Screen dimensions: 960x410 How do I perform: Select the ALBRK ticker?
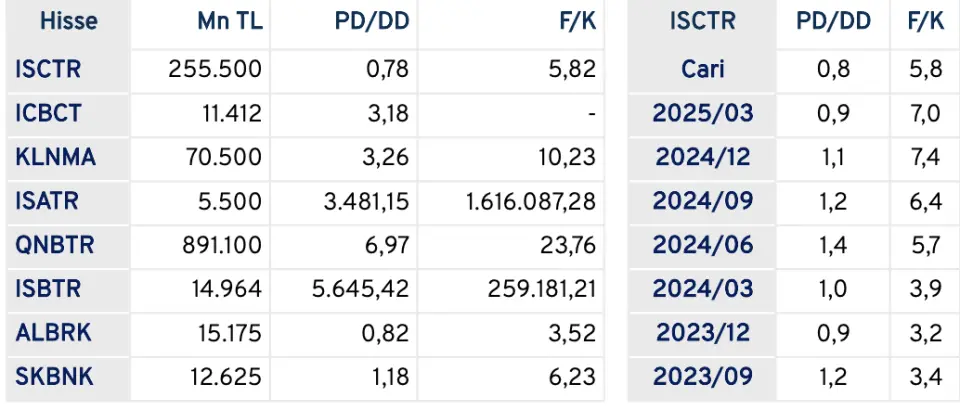53,333
